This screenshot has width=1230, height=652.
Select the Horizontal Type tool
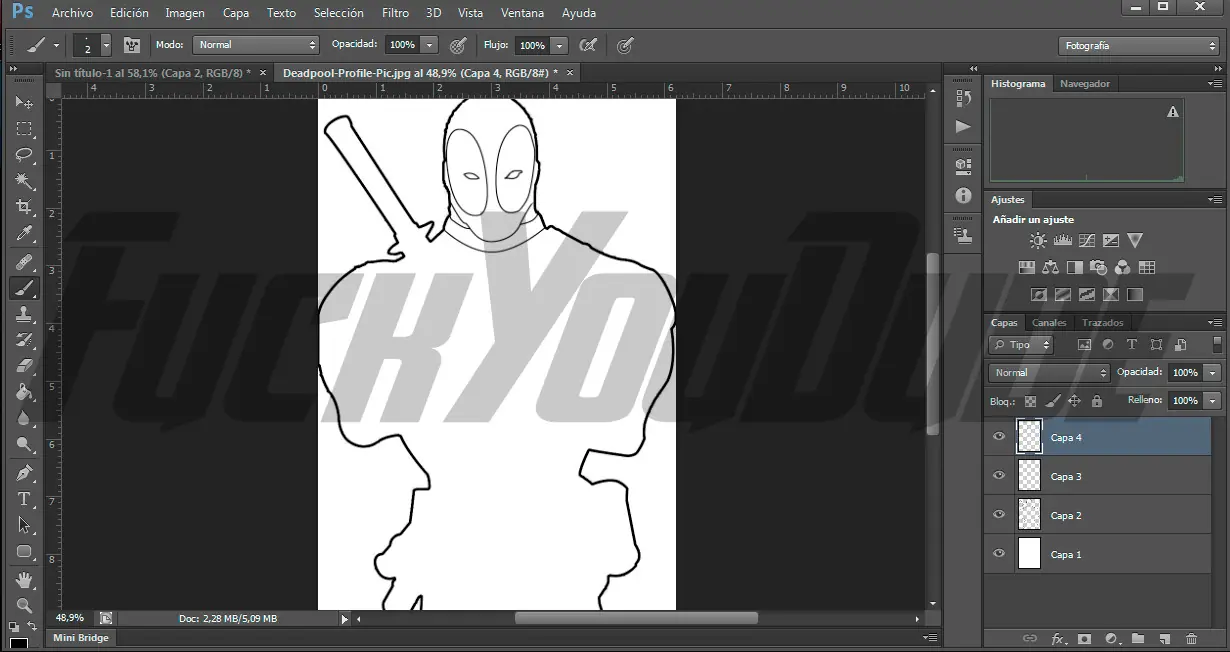pos(24,499)
